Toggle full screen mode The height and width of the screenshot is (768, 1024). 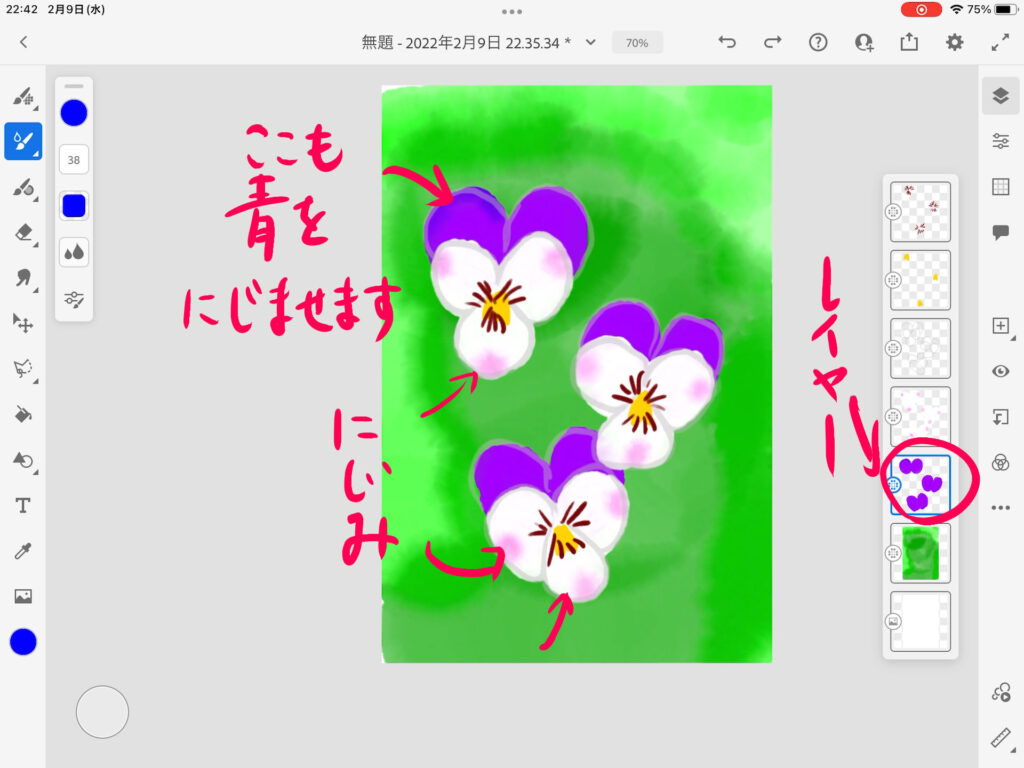[1000, 42]
